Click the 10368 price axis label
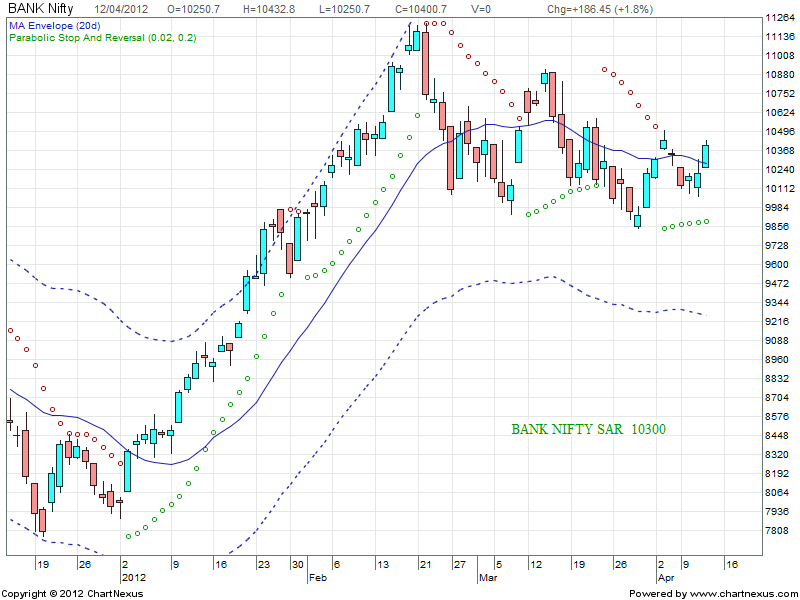This screenshot has height=600, width=800. tap(781, 151)
